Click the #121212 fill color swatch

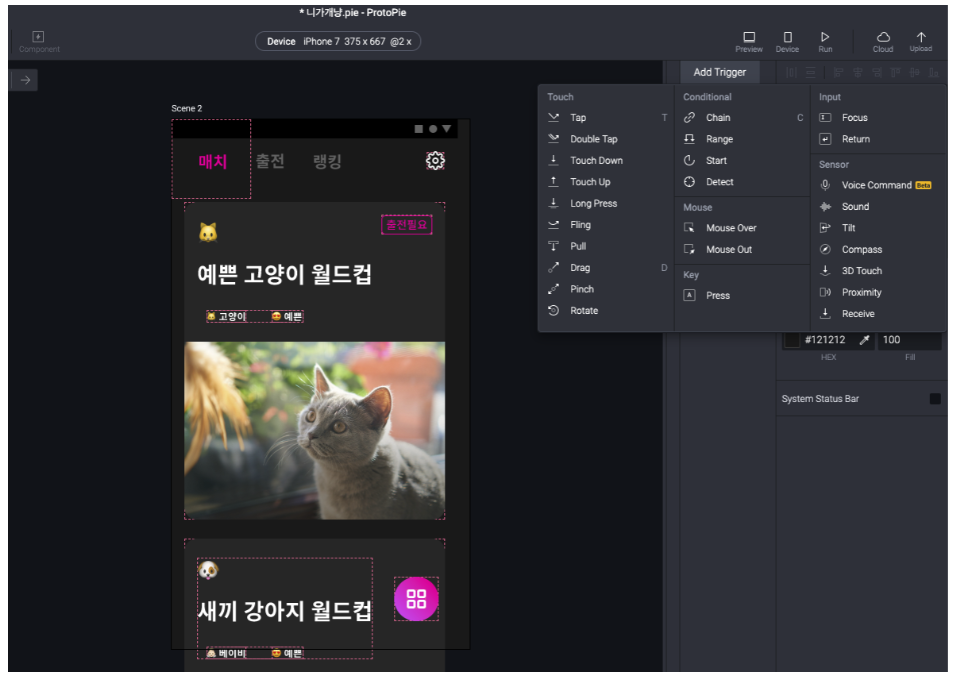(792, 340)
